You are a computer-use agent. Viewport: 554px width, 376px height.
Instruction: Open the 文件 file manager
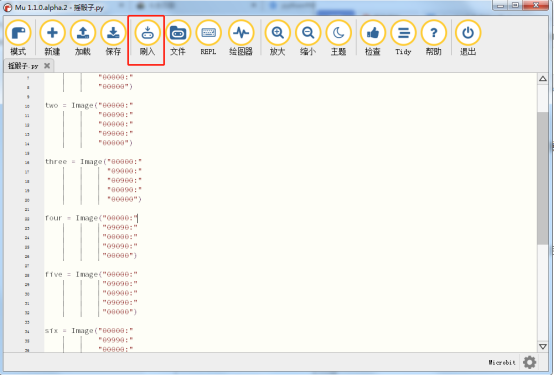click(178, 38)
